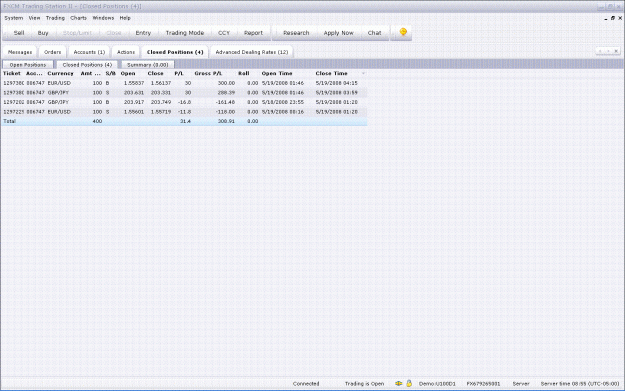Sort by the Open price column header
This screenshot has width=625, height=391.
[x=128, y=73]
